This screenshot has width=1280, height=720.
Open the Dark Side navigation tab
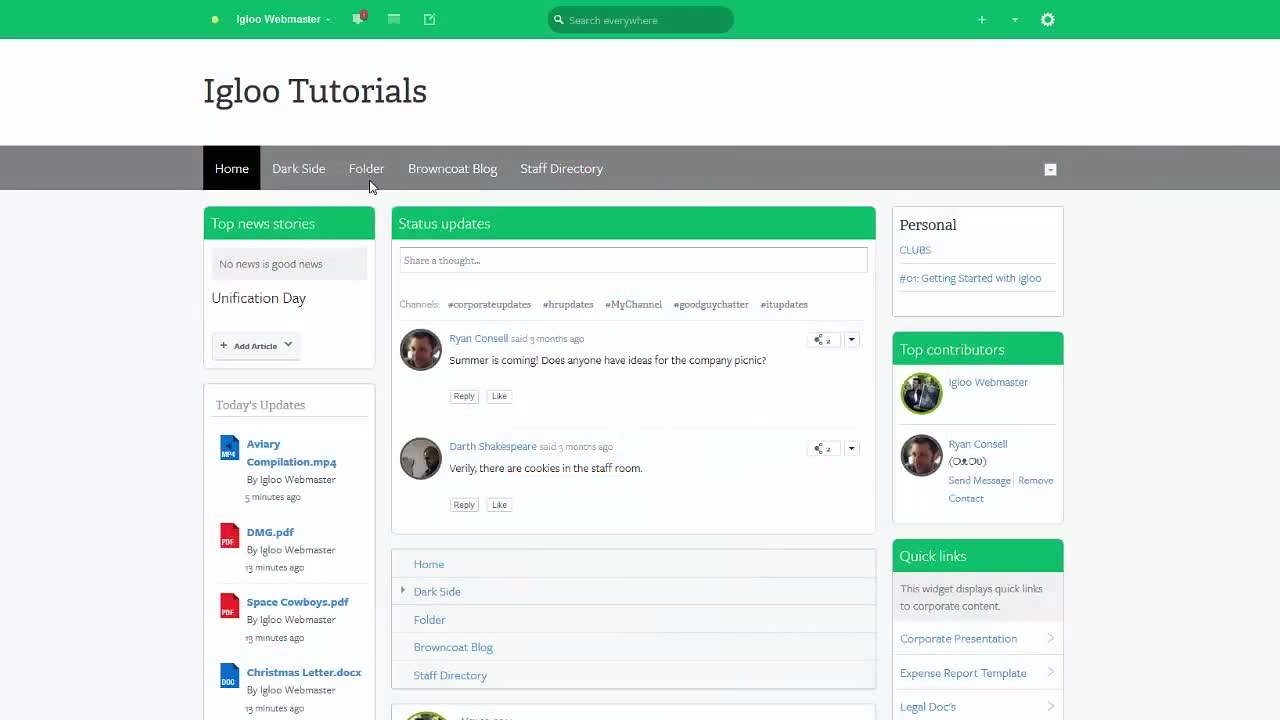tap(299, 168)
